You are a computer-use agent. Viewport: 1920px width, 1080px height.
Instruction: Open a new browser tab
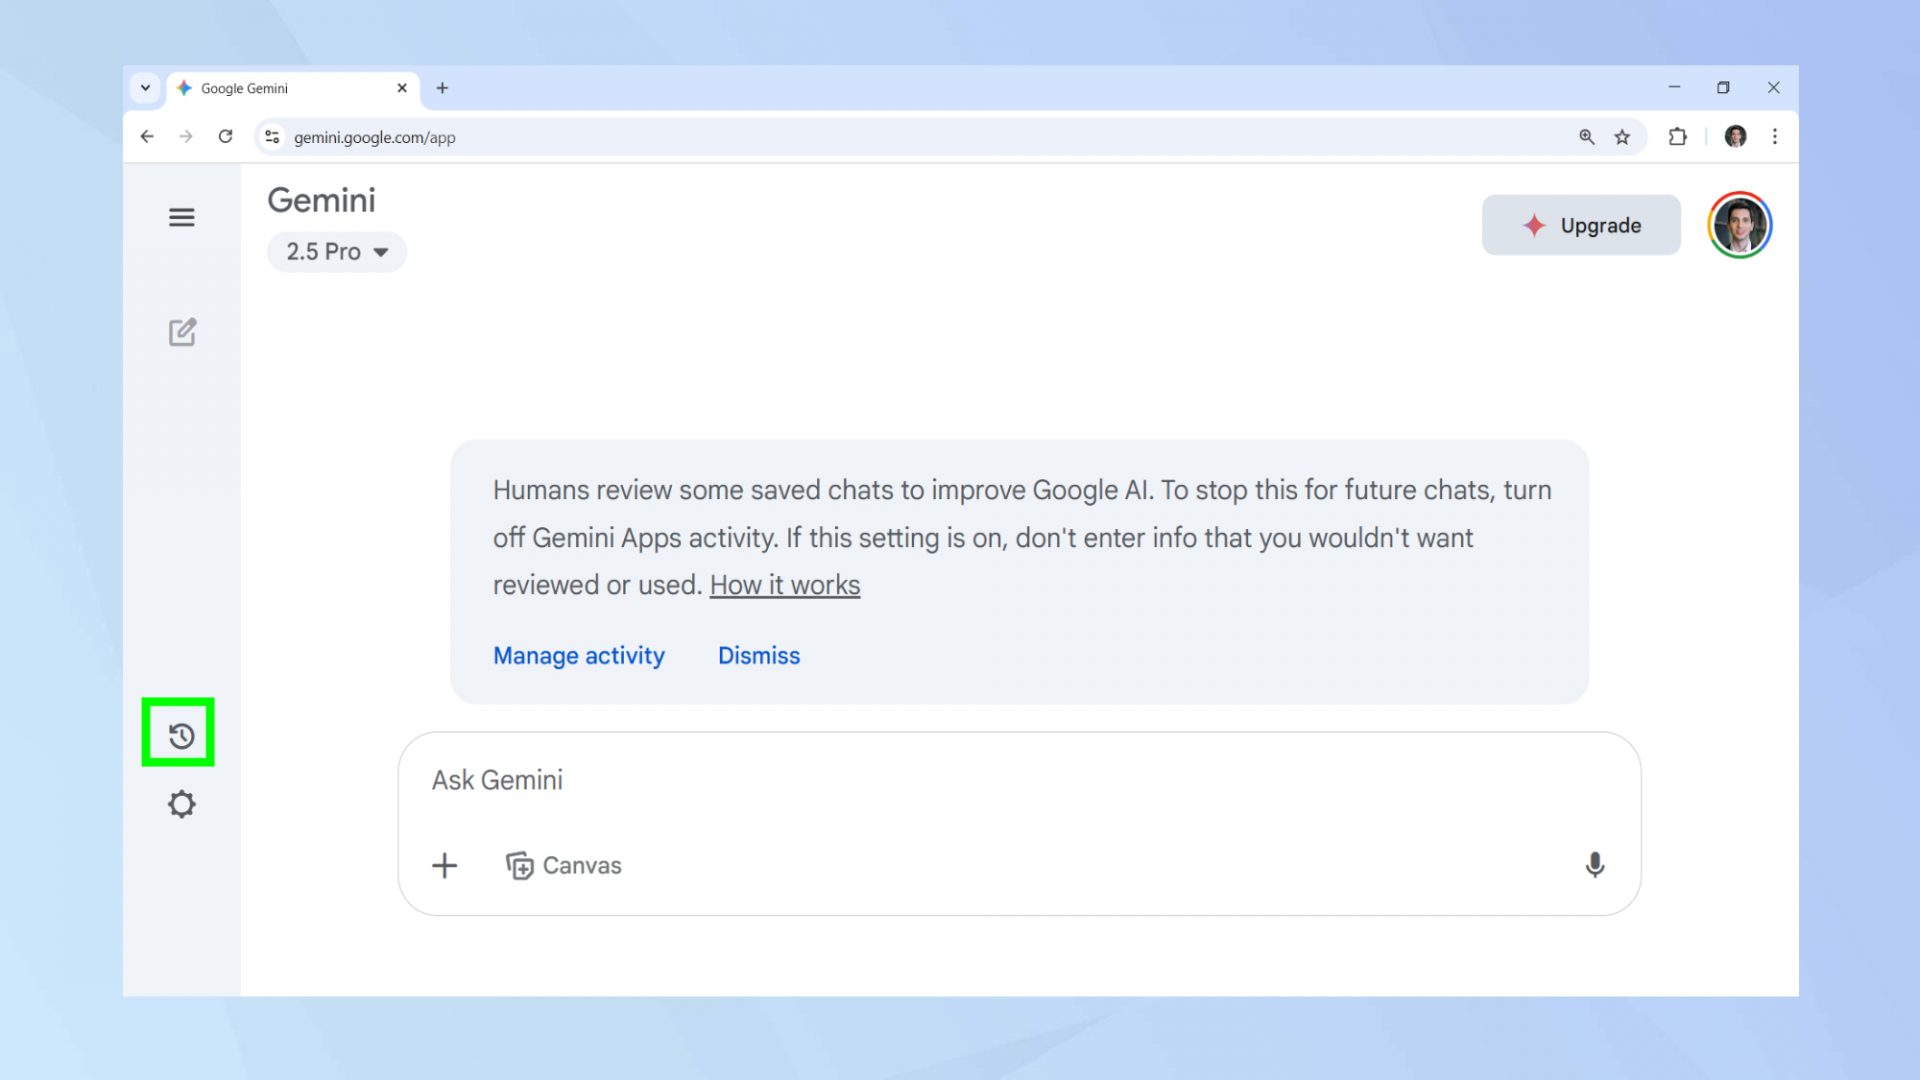[442, 88]
